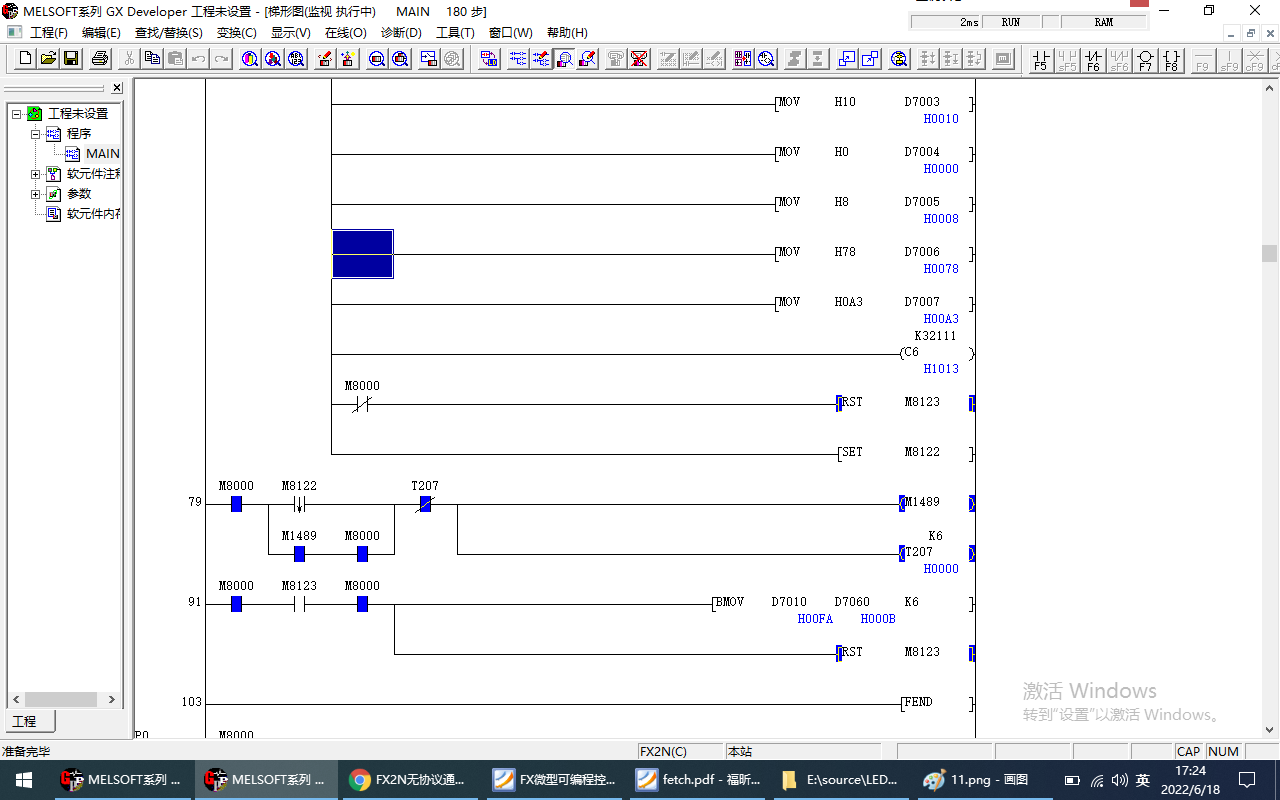Open the 在线(O) menu
The image size is (1280, 800).
point(345,33)
